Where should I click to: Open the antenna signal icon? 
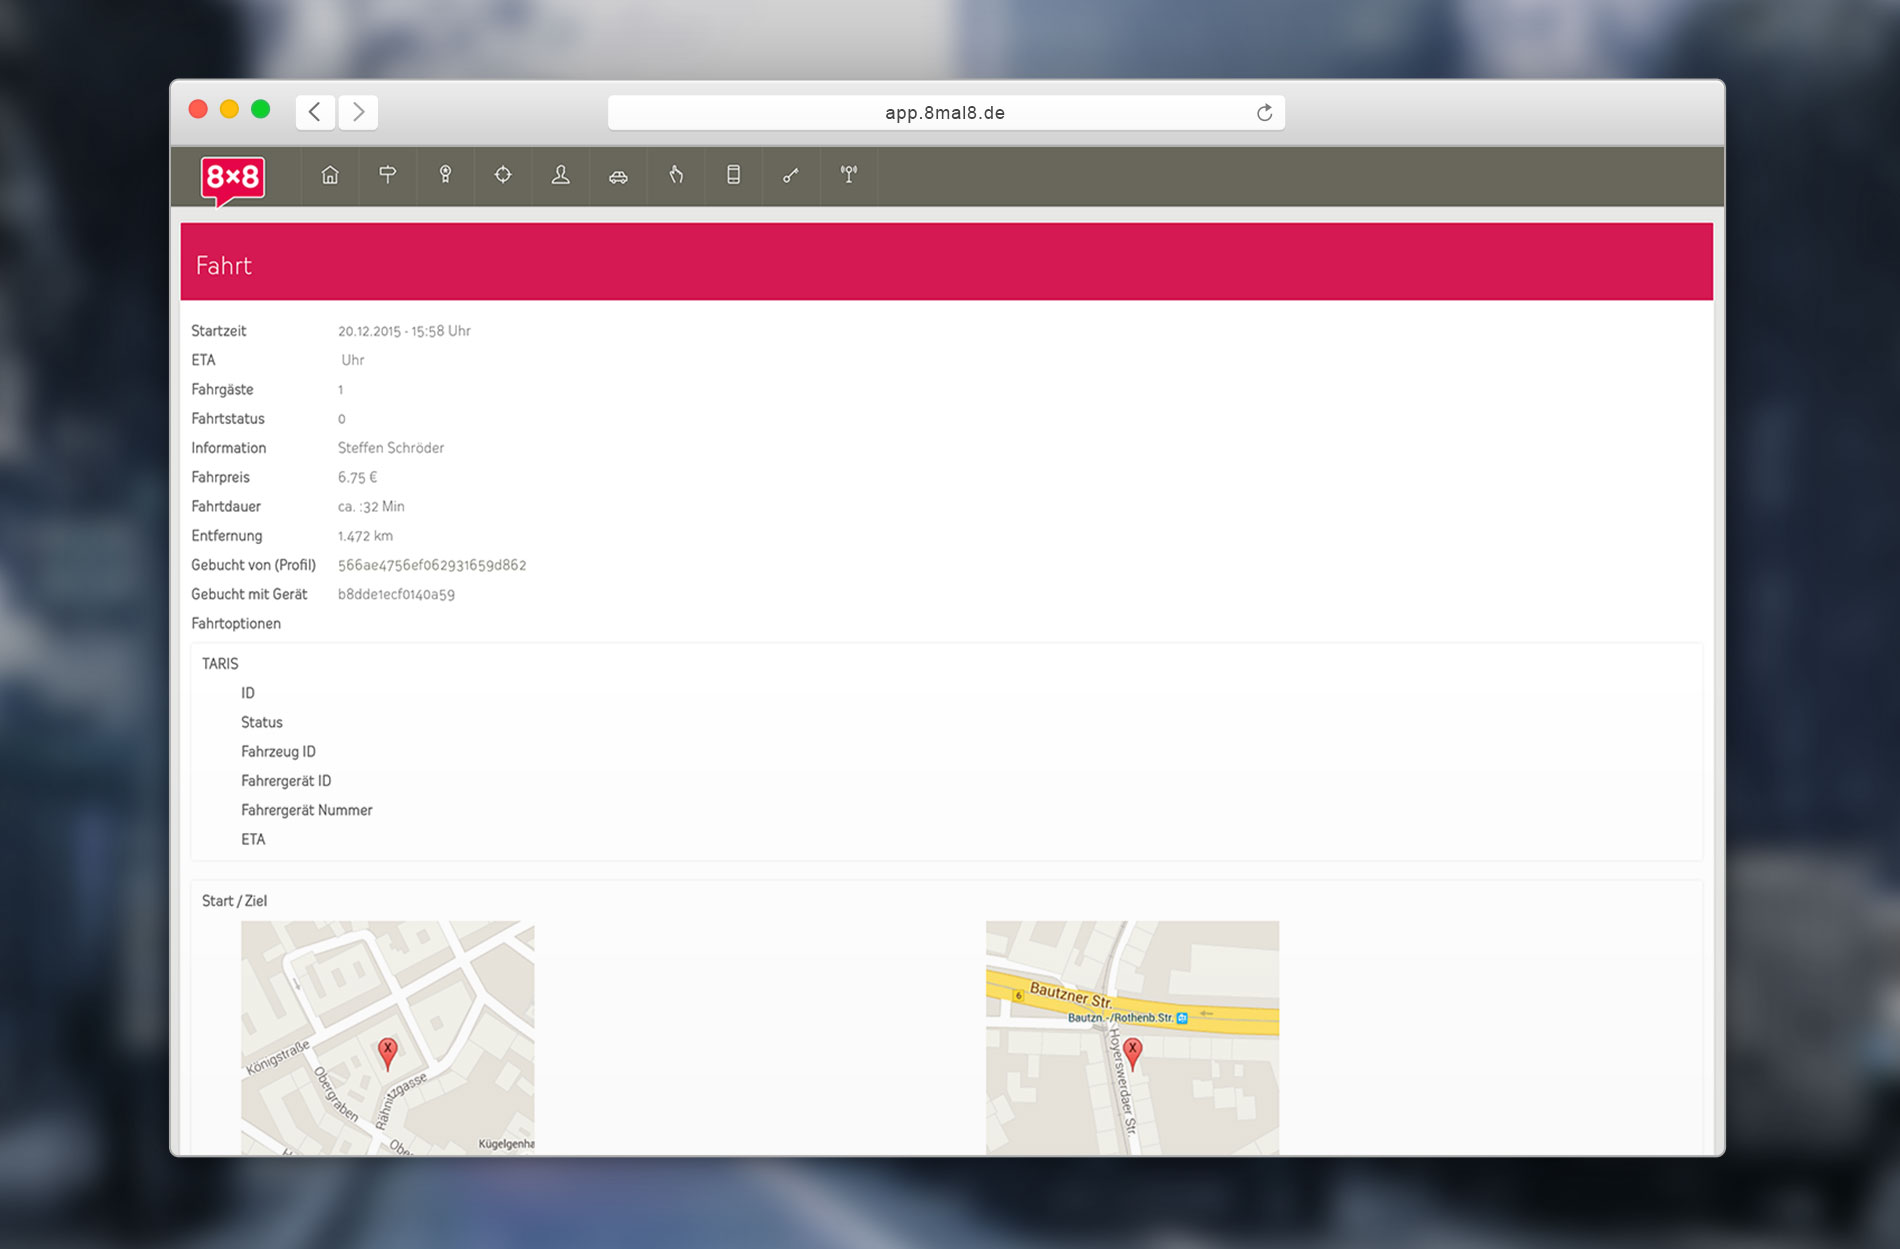click(x=849, y=175)
